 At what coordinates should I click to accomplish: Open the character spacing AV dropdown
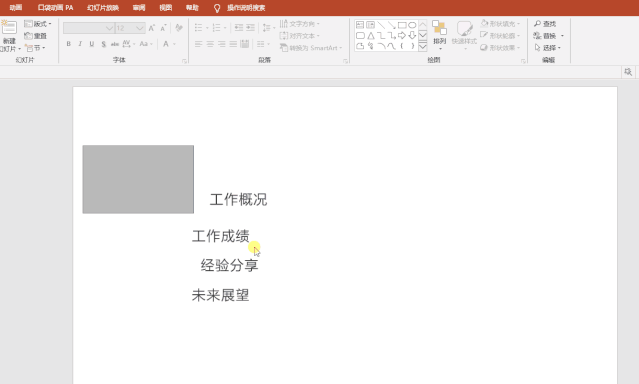coord(128,44)
